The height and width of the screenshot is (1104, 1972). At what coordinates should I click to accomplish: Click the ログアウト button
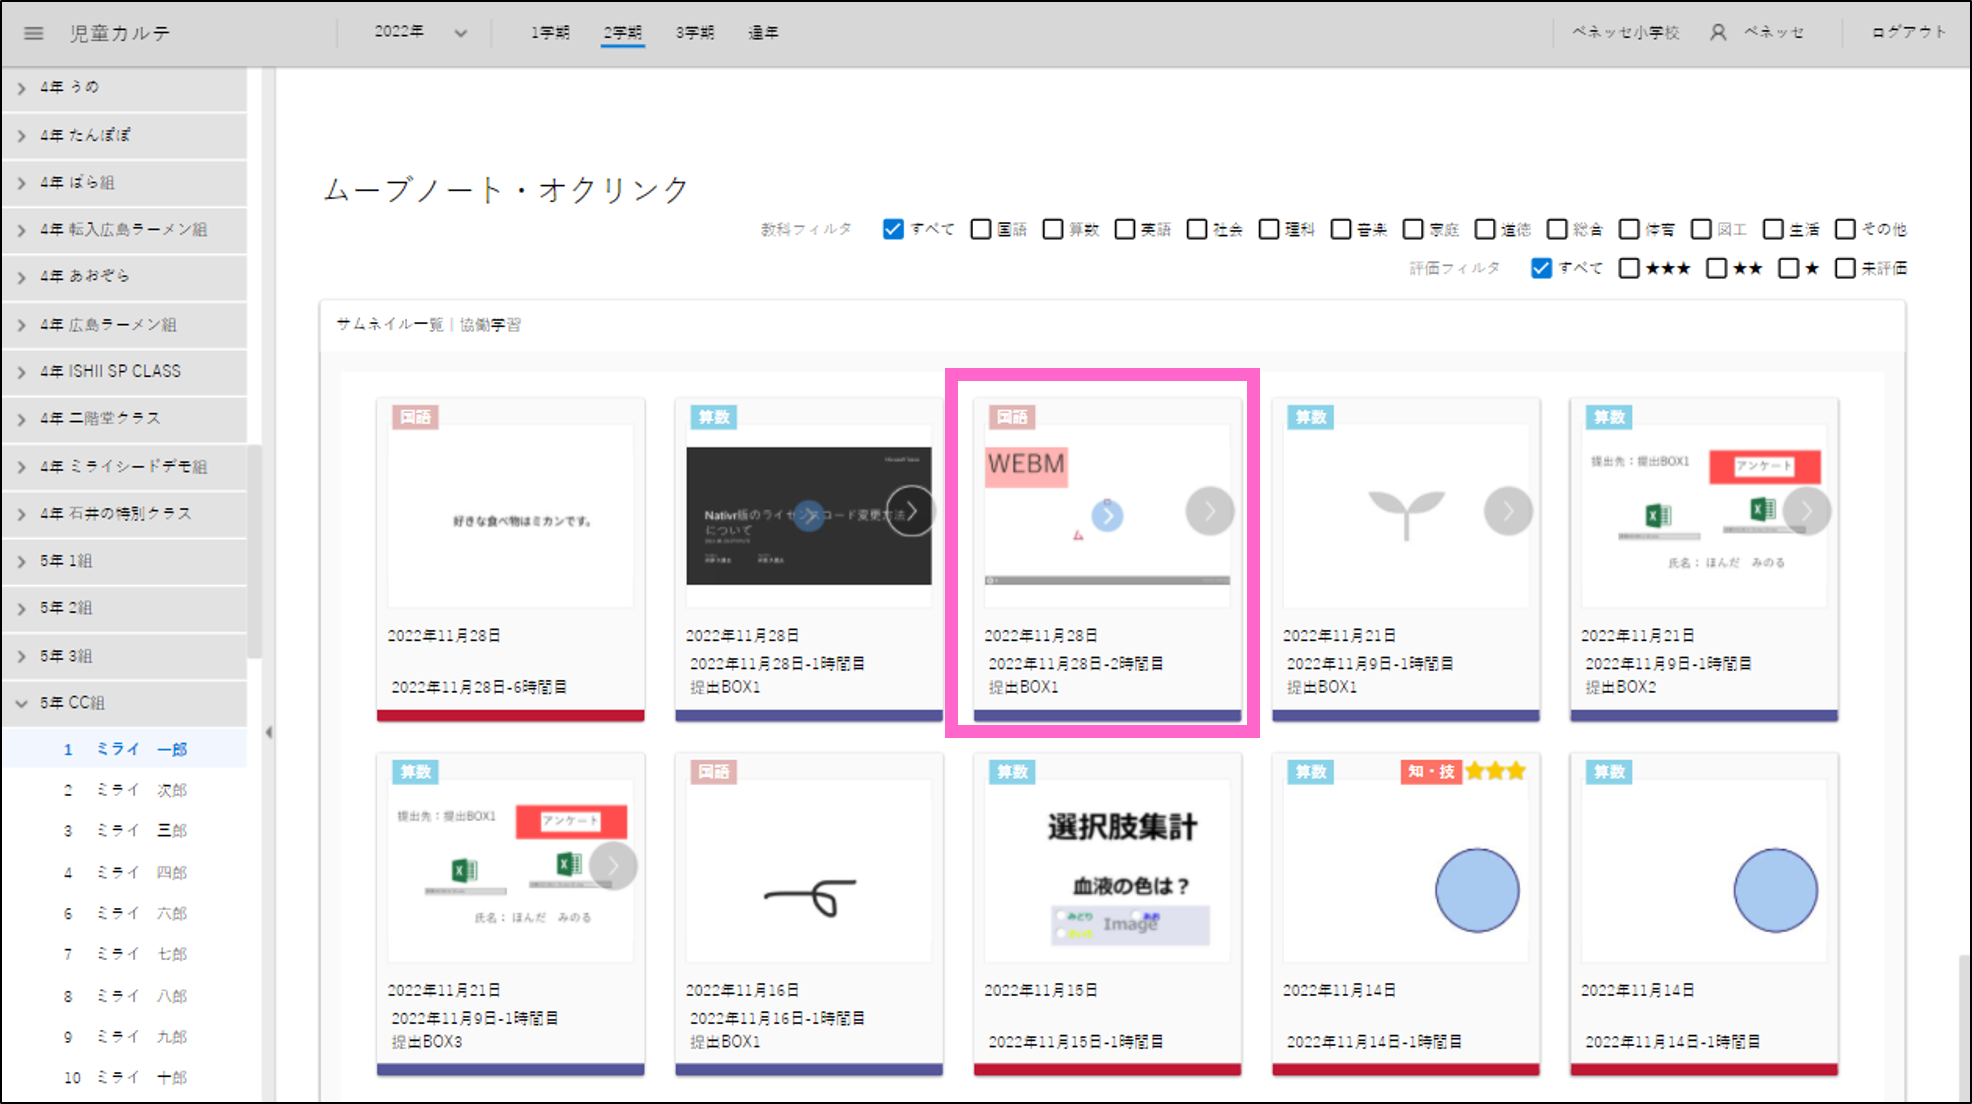click(1909, 32)
